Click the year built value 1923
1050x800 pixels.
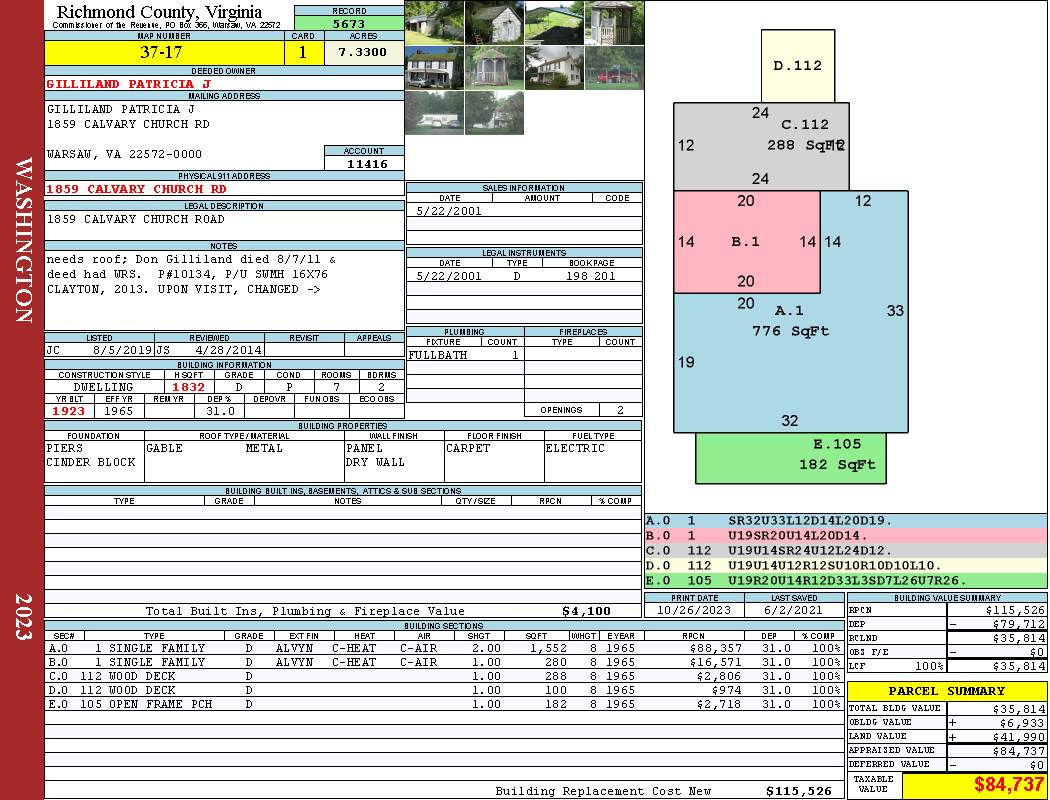[69, 411]
